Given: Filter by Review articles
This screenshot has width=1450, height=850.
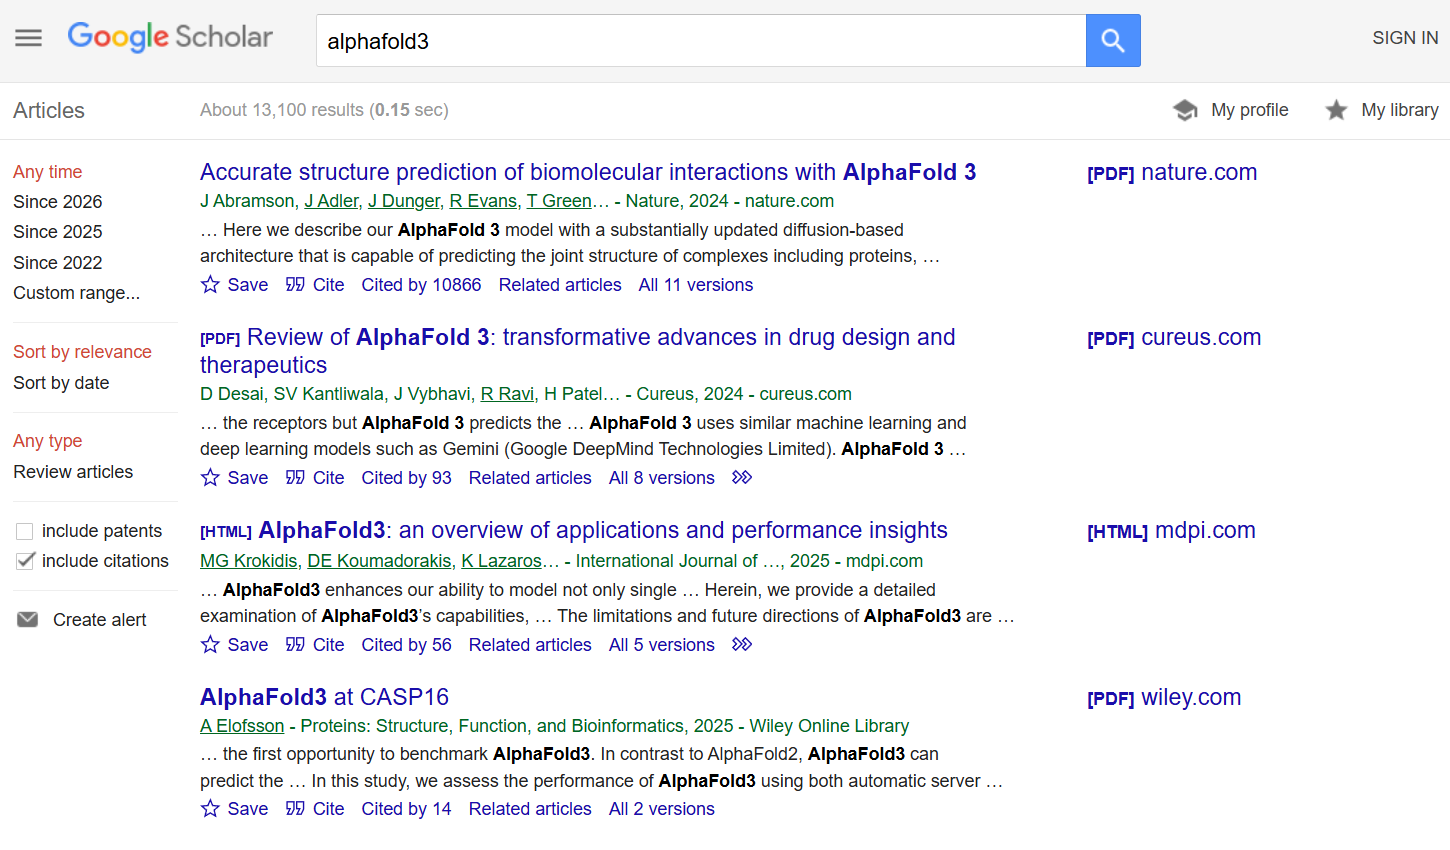Looking at the screenshot, I should [73, 472].
